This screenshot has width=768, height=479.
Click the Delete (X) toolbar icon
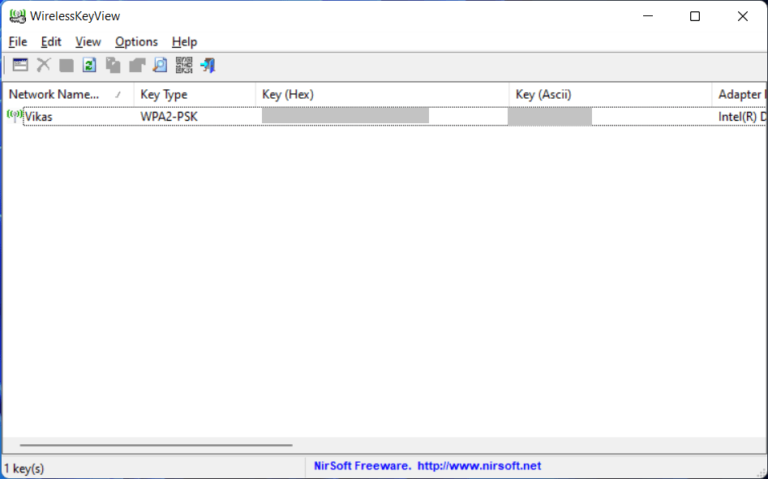44,65
